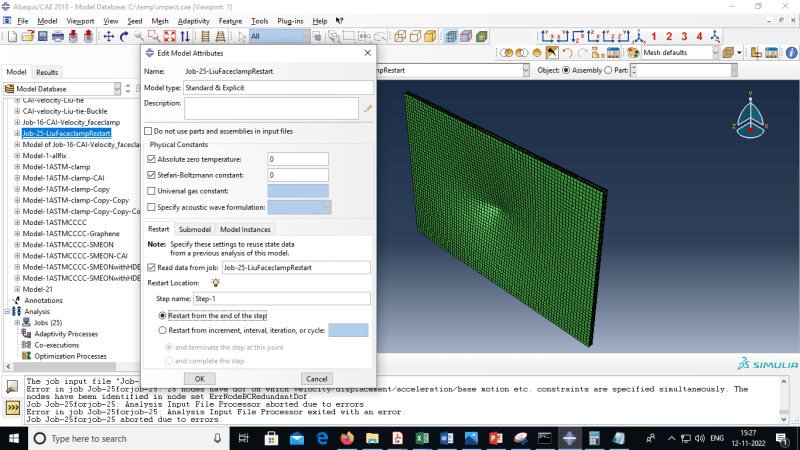Enable shaded render style
This screenshot has height=450, width=800.
431,36
